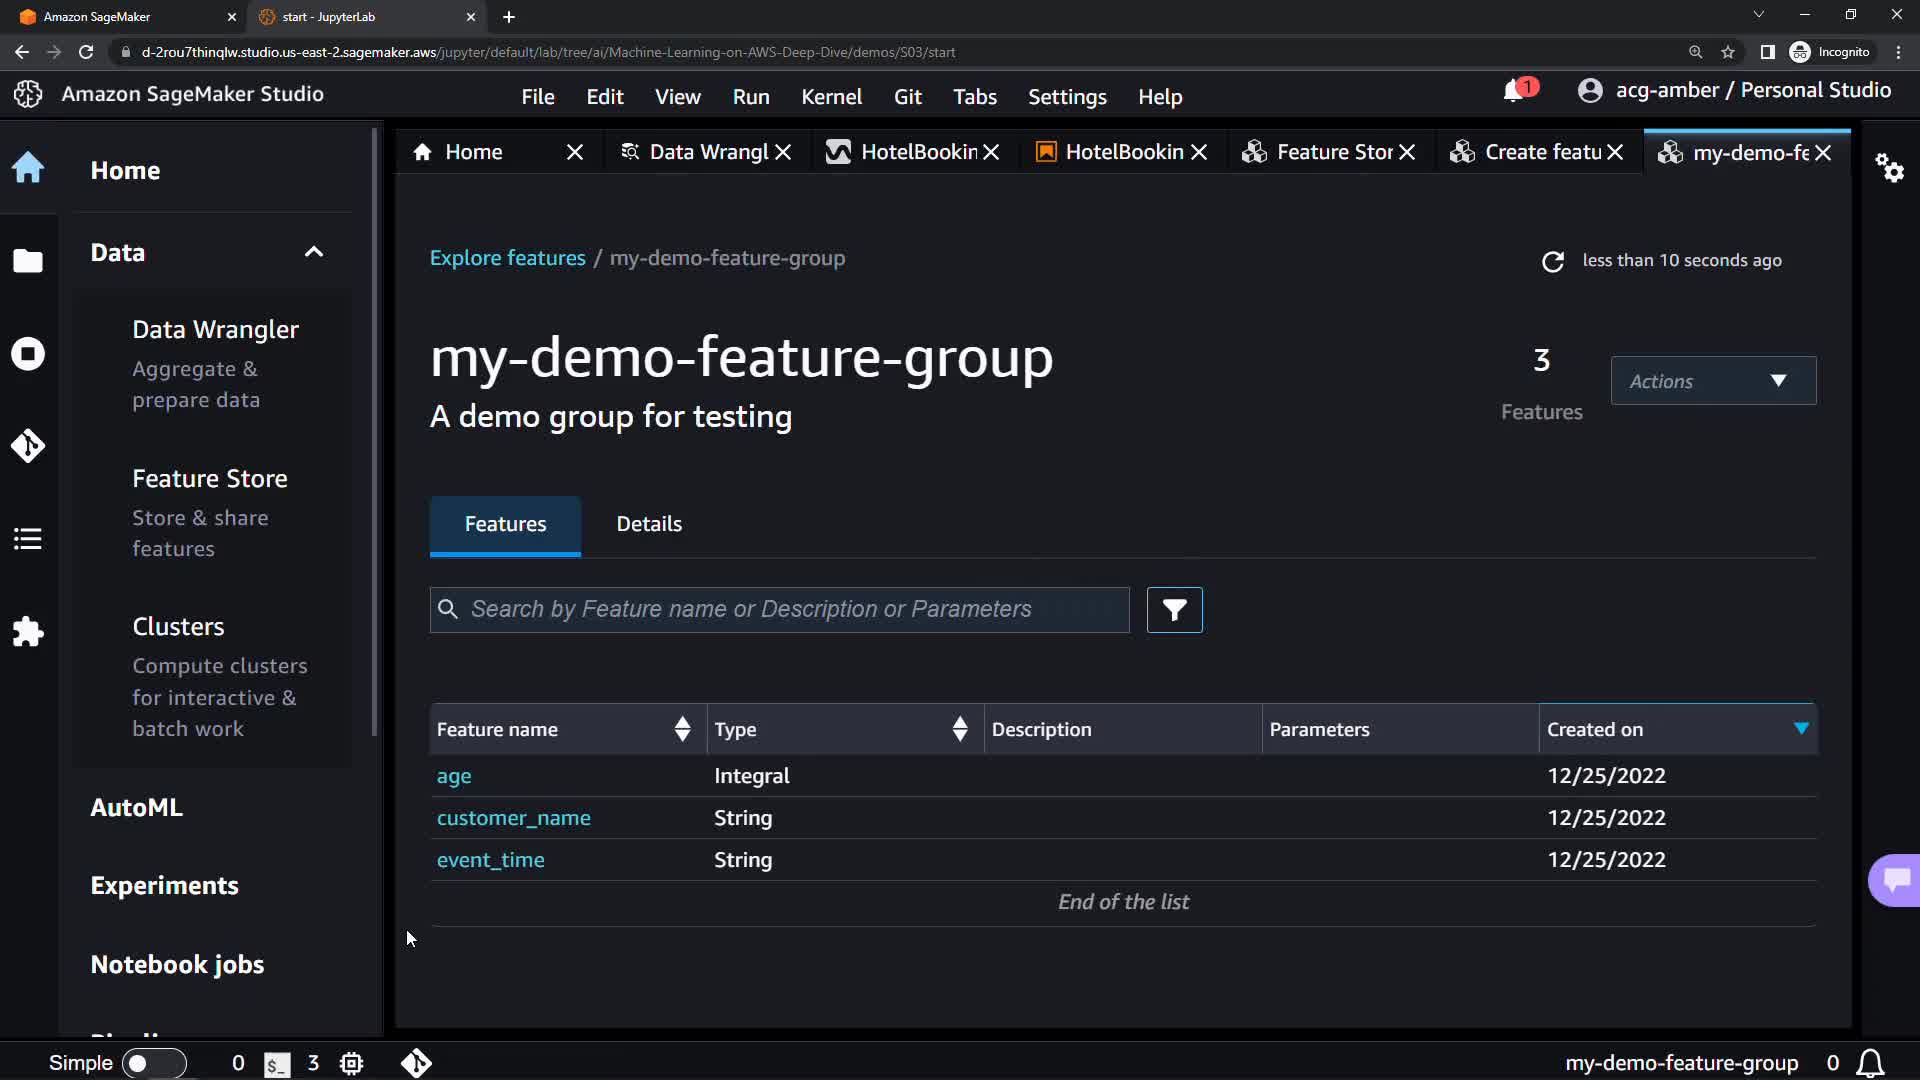Screen dimensions: 1920x1080
Task: Collapse the Data section in sidebar
Action: coord(314,252)
